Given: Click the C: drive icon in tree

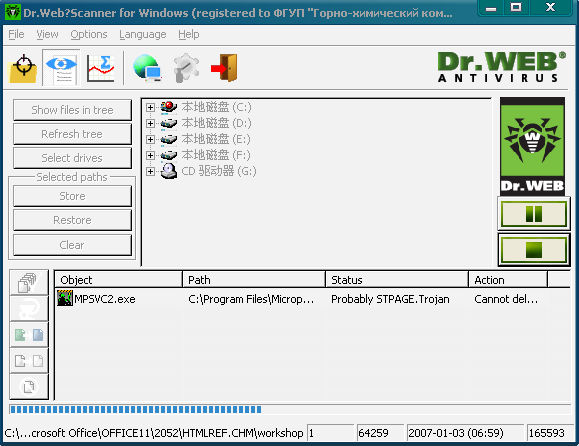Looking at the screenshot, I should (x=169, y=107).
